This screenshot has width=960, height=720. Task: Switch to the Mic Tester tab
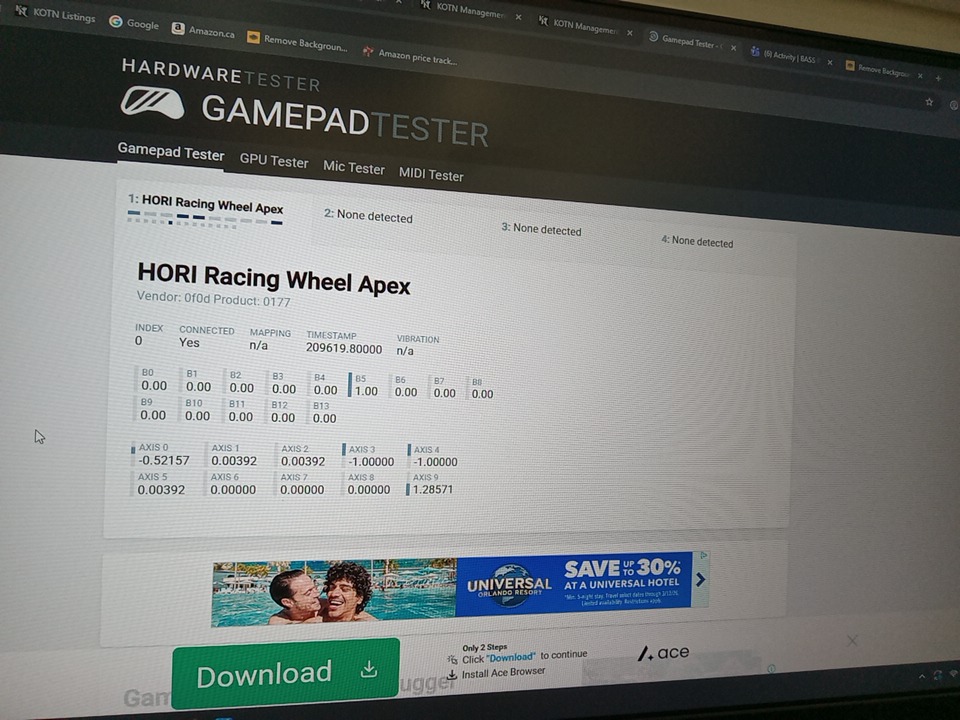354,168
